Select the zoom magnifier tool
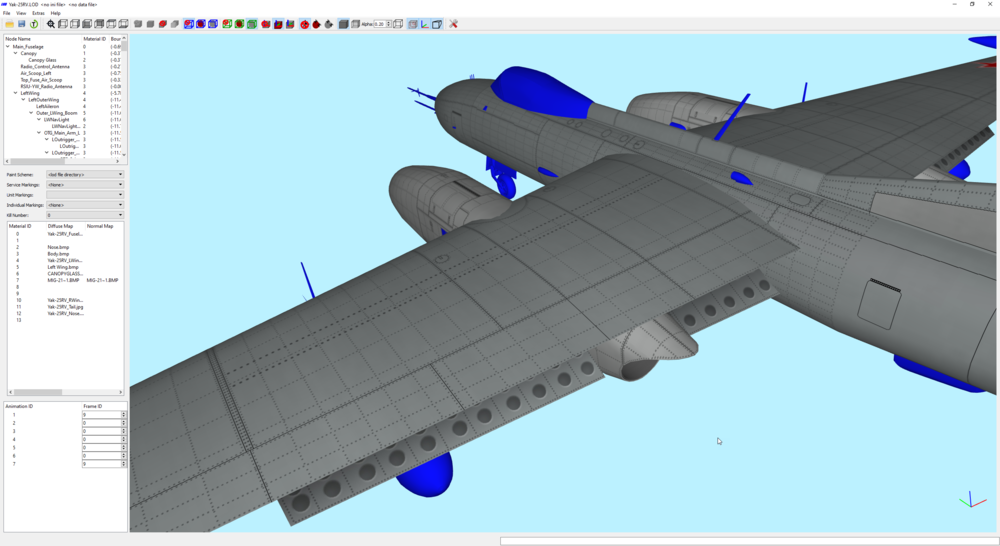 pos(50,24)
